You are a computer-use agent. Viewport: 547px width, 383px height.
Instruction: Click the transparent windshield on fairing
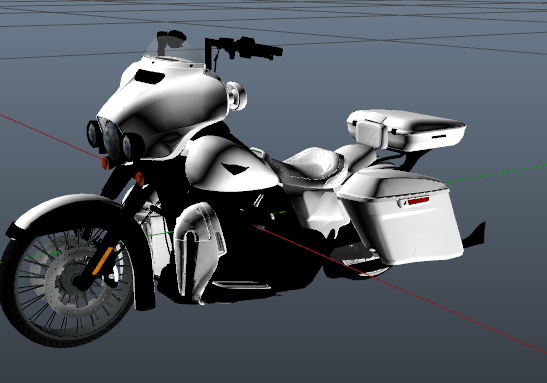pos(174,52)
